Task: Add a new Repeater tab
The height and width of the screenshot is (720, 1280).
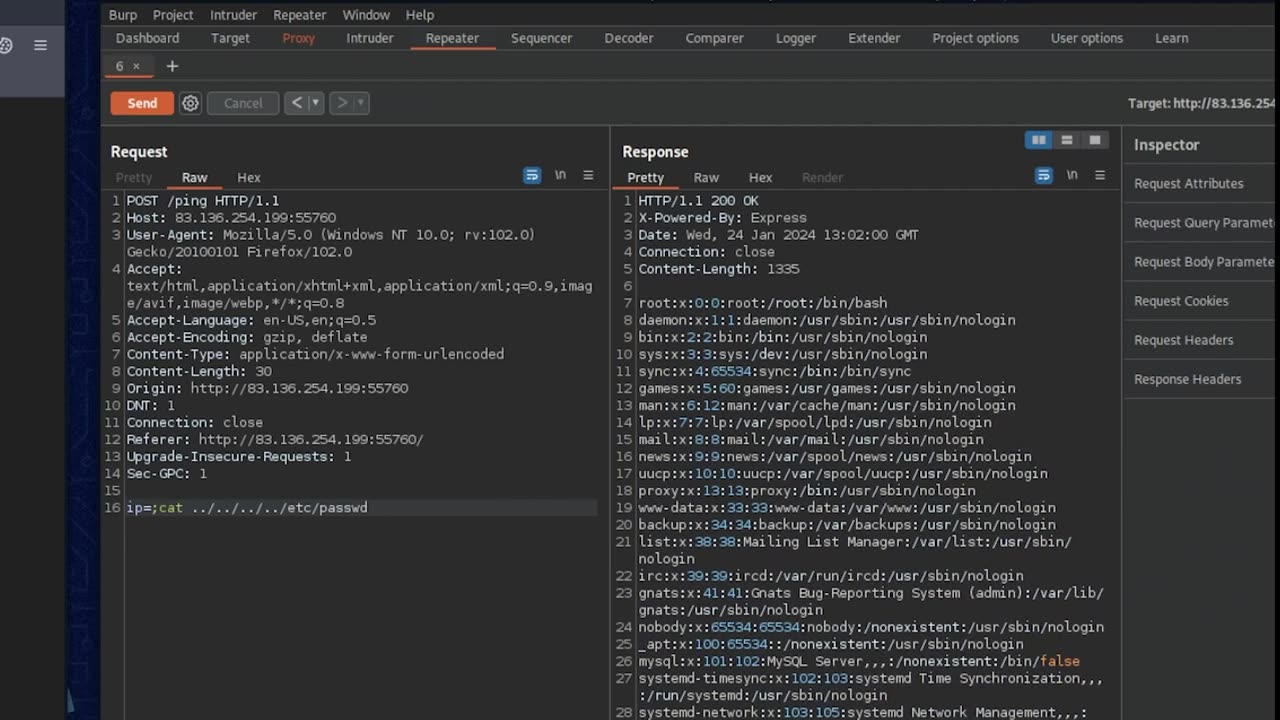Action: (172, 66)
